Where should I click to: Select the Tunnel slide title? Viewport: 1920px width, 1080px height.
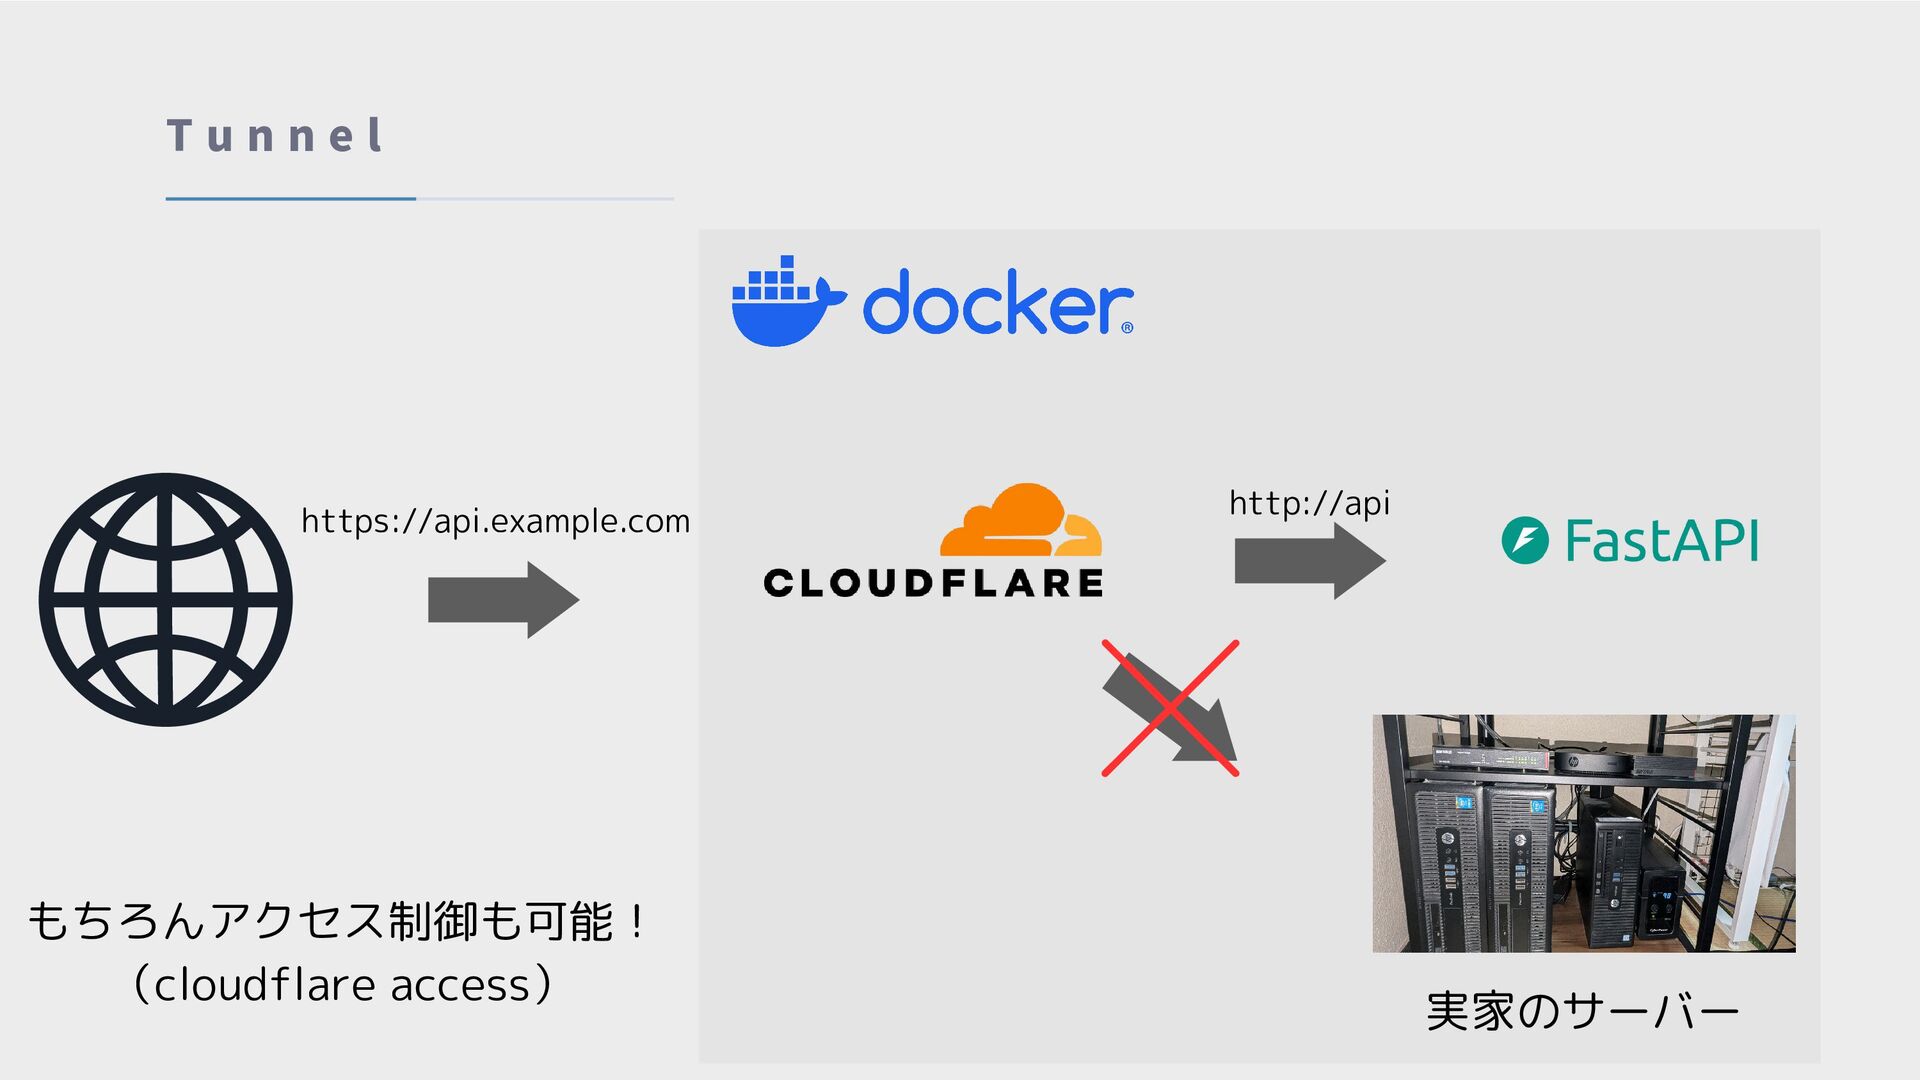pos(276,135)
